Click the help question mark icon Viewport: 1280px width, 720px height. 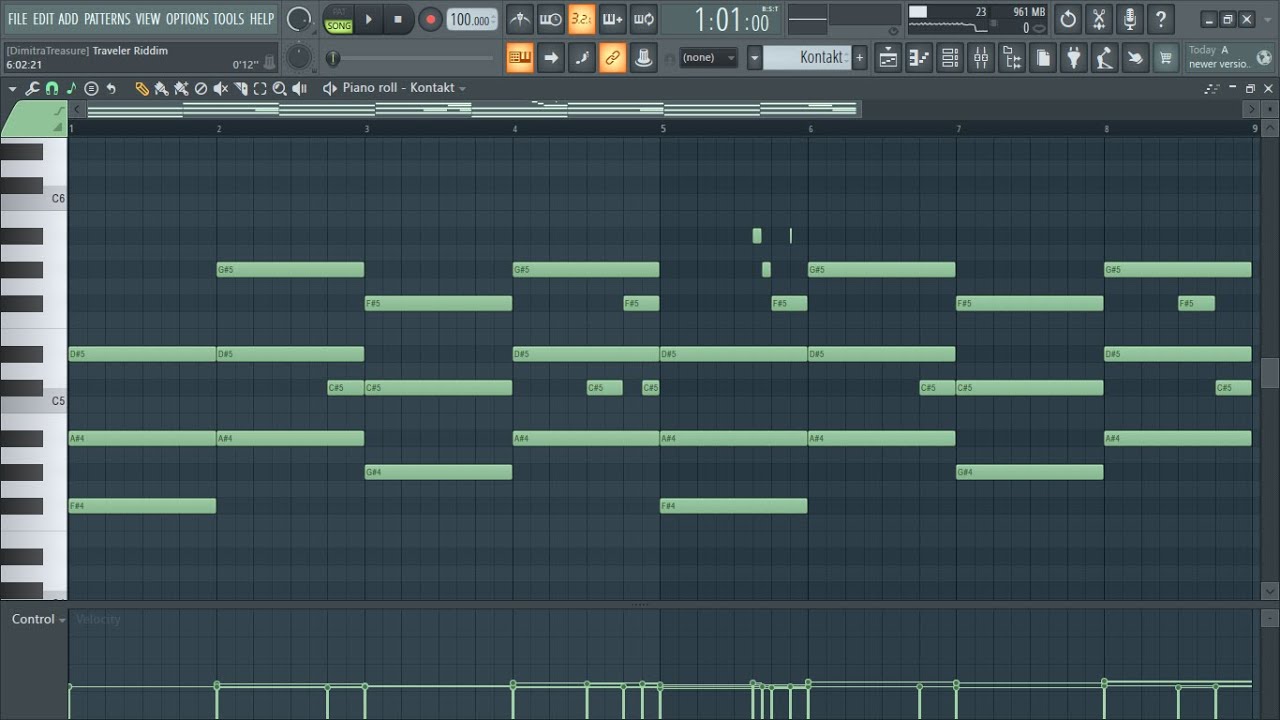[x=1161, y=19]
